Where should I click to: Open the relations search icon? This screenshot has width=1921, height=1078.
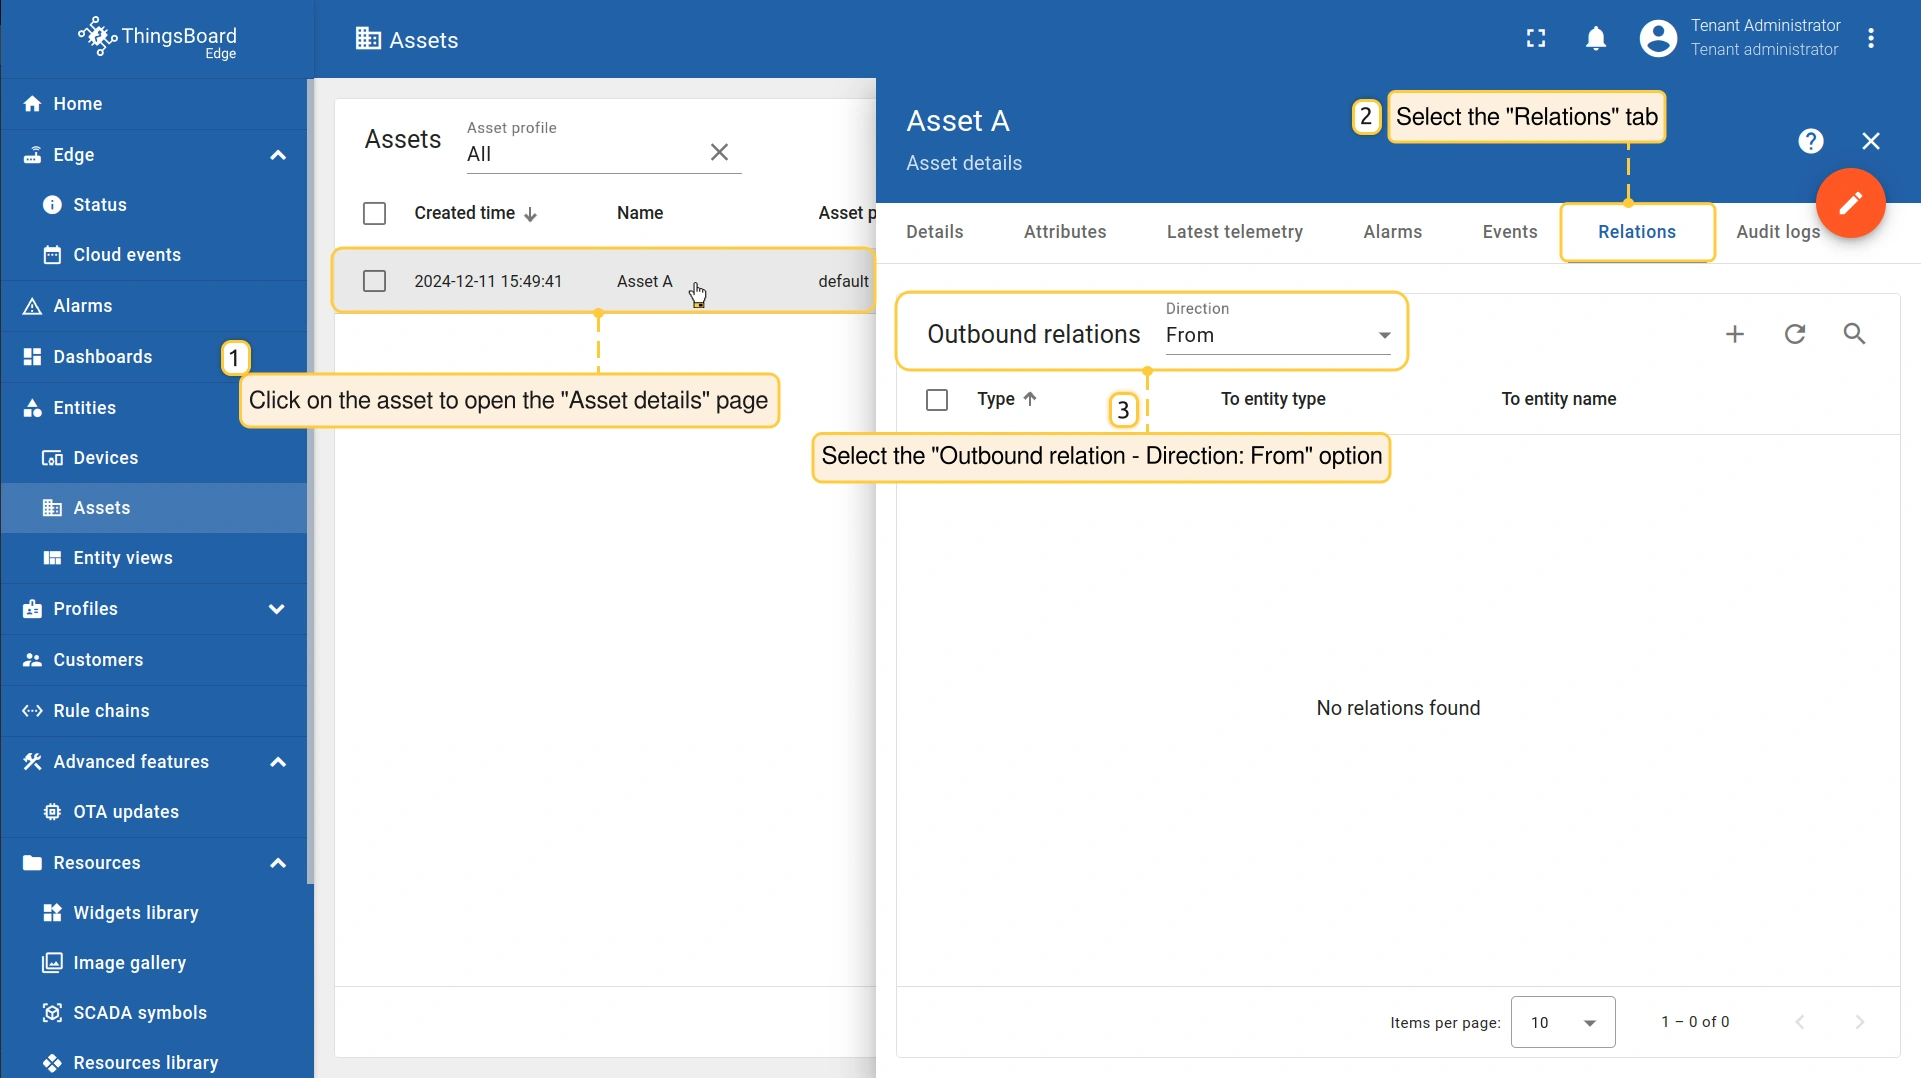(x=1854, y=334)
